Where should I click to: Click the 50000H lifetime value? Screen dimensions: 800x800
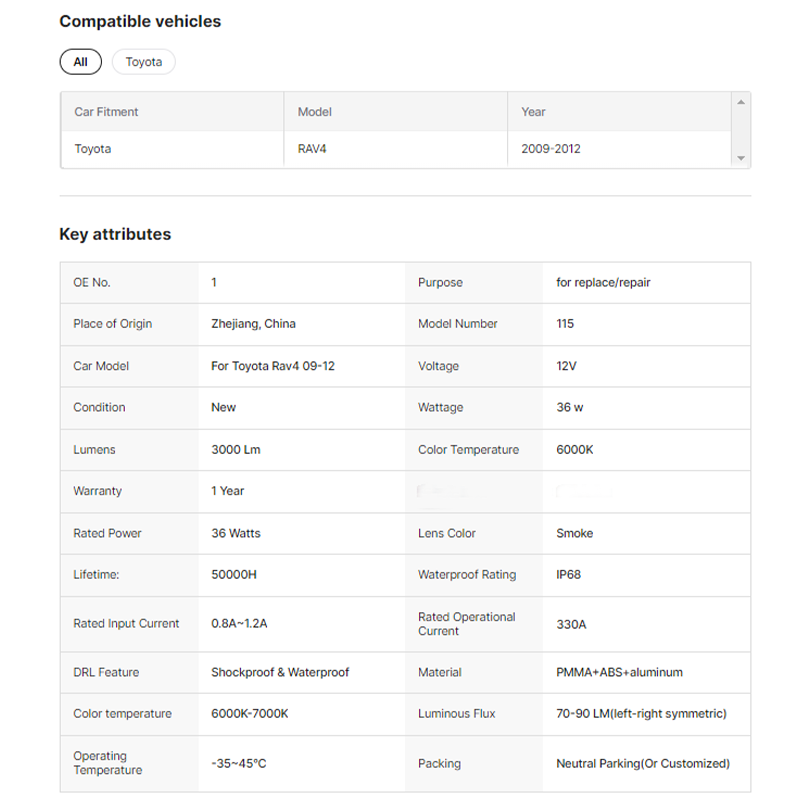coord(235,575)
